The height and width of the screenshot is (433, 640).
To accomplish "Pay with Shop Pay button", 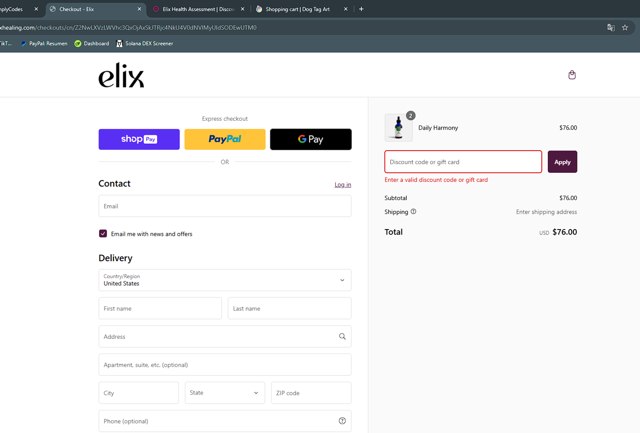I will tap(139, 139).
